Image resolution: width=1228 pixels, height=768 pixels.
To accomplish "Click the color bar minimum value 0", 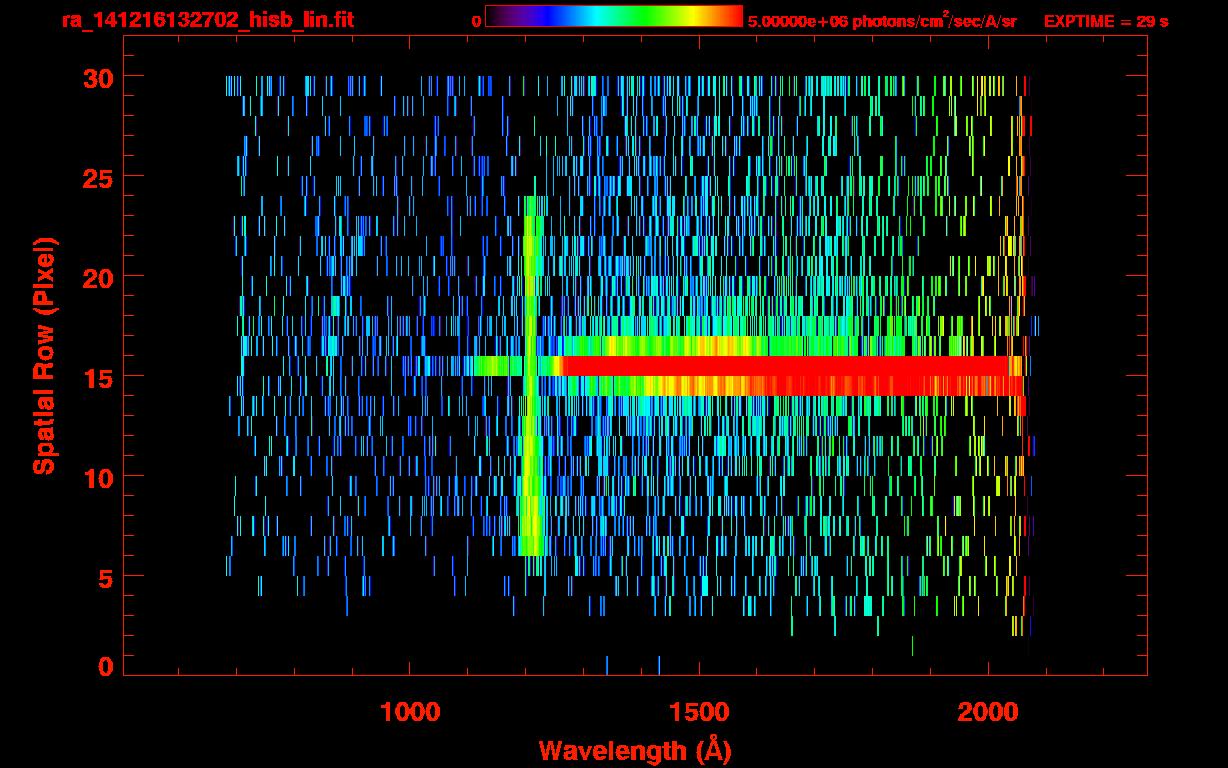I will tap(476, 20).
